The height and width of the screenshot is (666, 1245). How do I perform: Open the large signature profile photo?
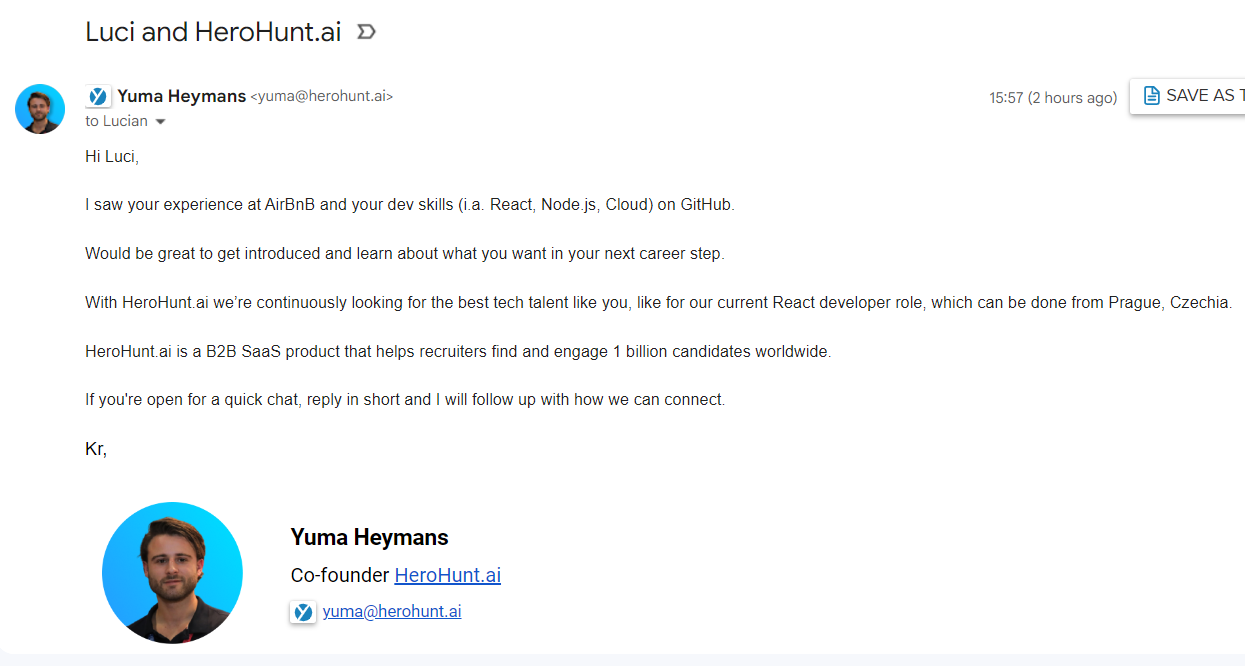(172, 572)
